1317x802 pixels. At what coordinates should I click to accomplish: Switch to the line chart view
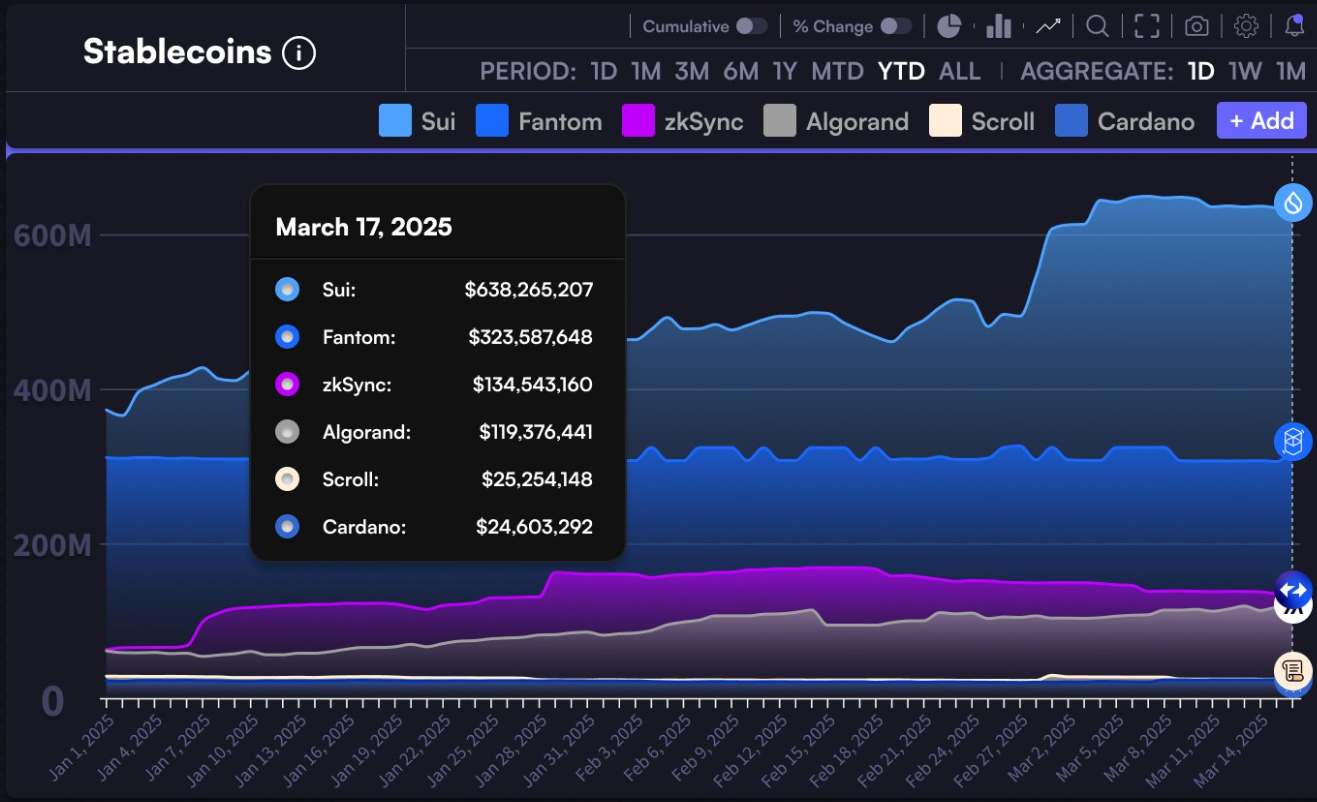tap(1048, 26)
